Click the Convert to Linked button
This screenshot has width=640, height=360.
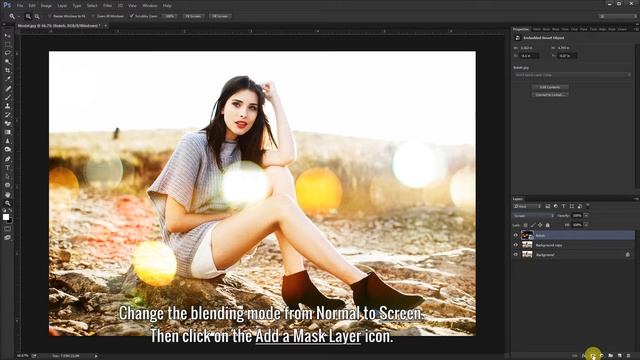tap(550, 95)
